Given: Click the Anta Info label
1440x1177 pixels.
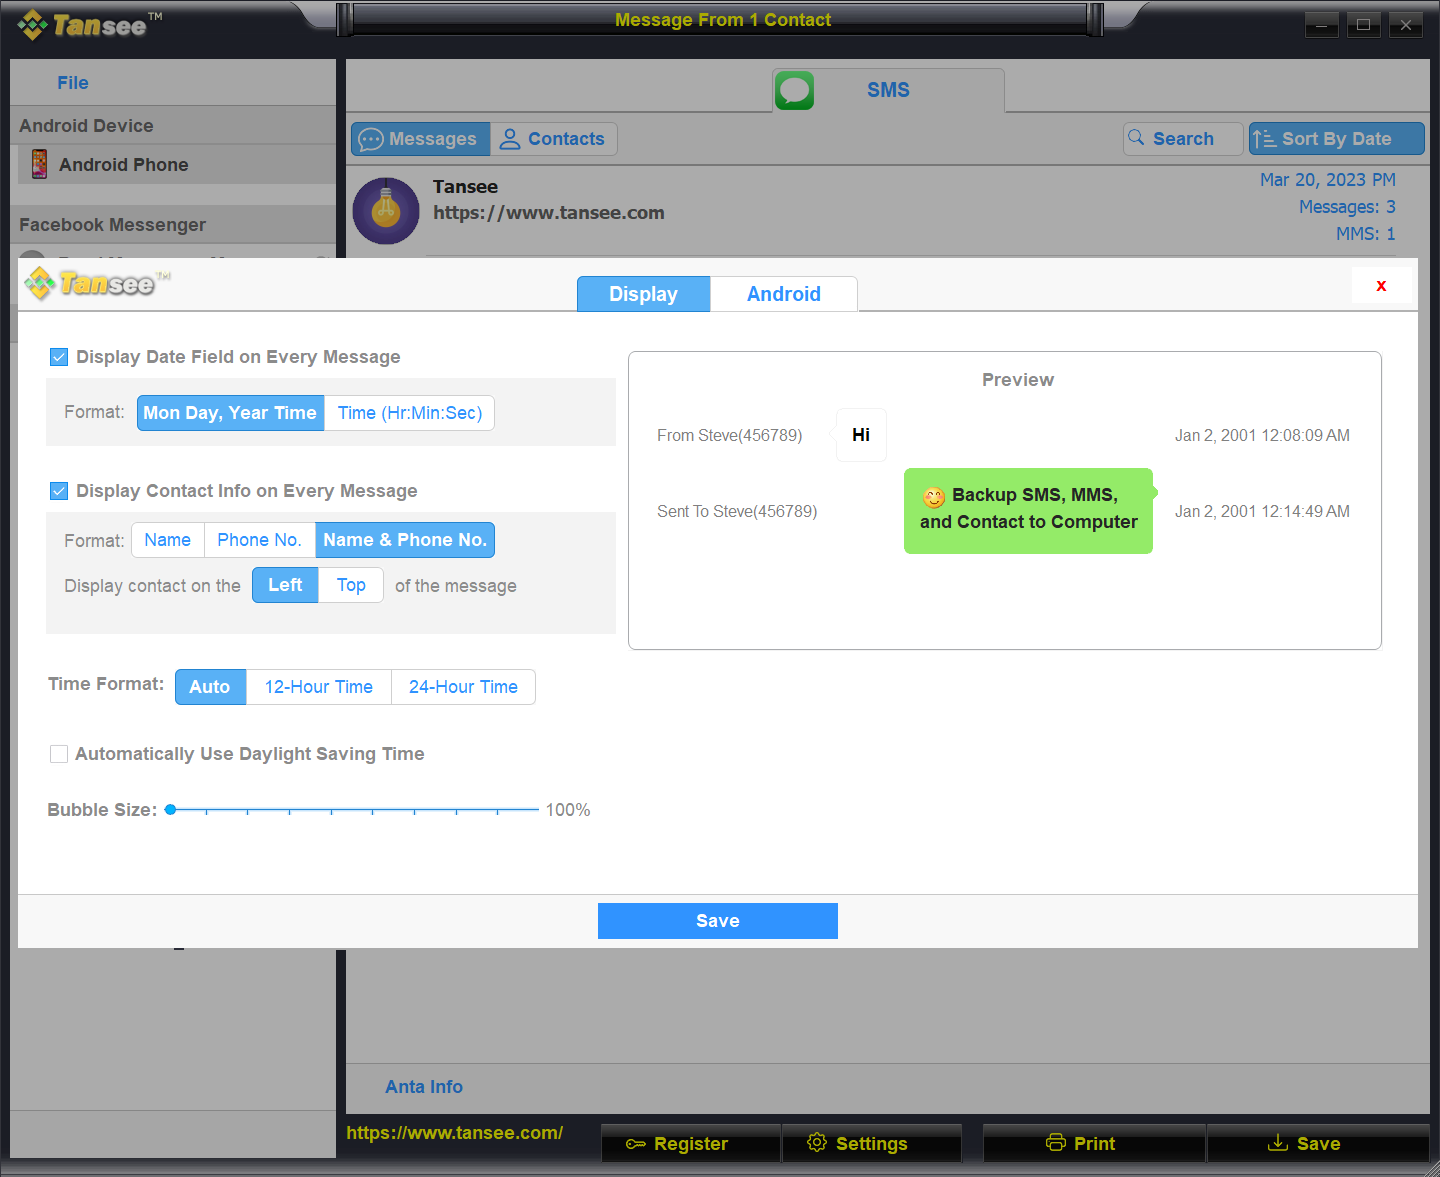Looking at the screenshot, I should [x=424, y=1087].
